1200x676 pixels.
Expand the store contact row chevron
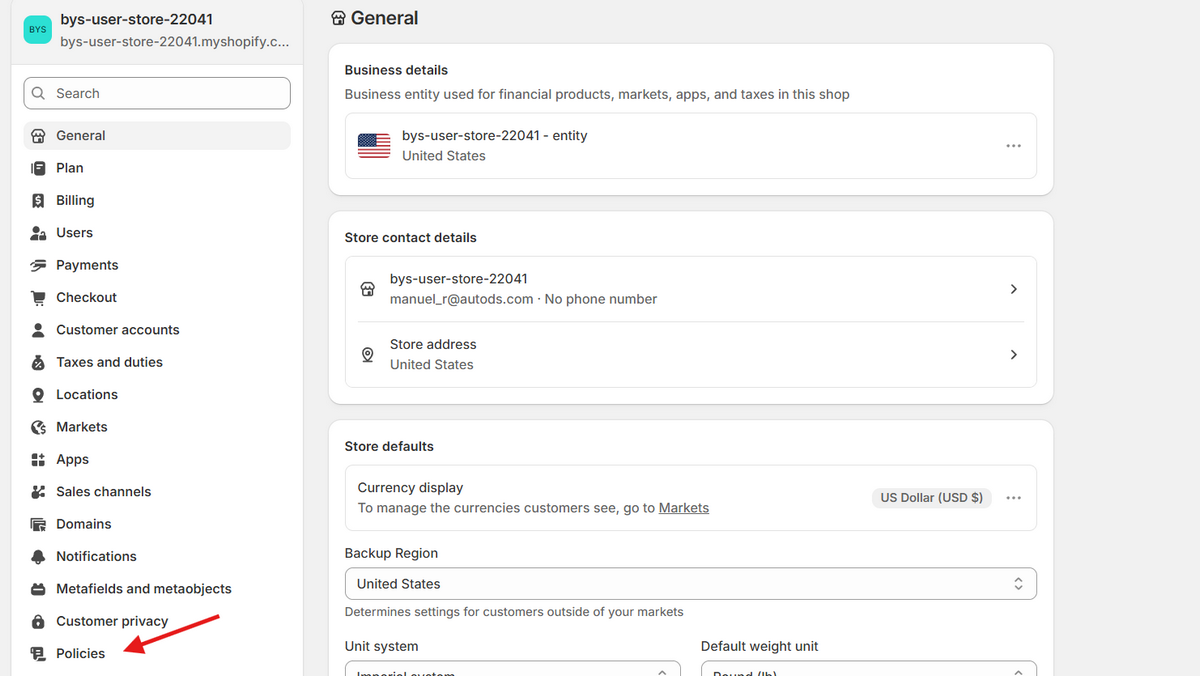[x=1013, y=289]
